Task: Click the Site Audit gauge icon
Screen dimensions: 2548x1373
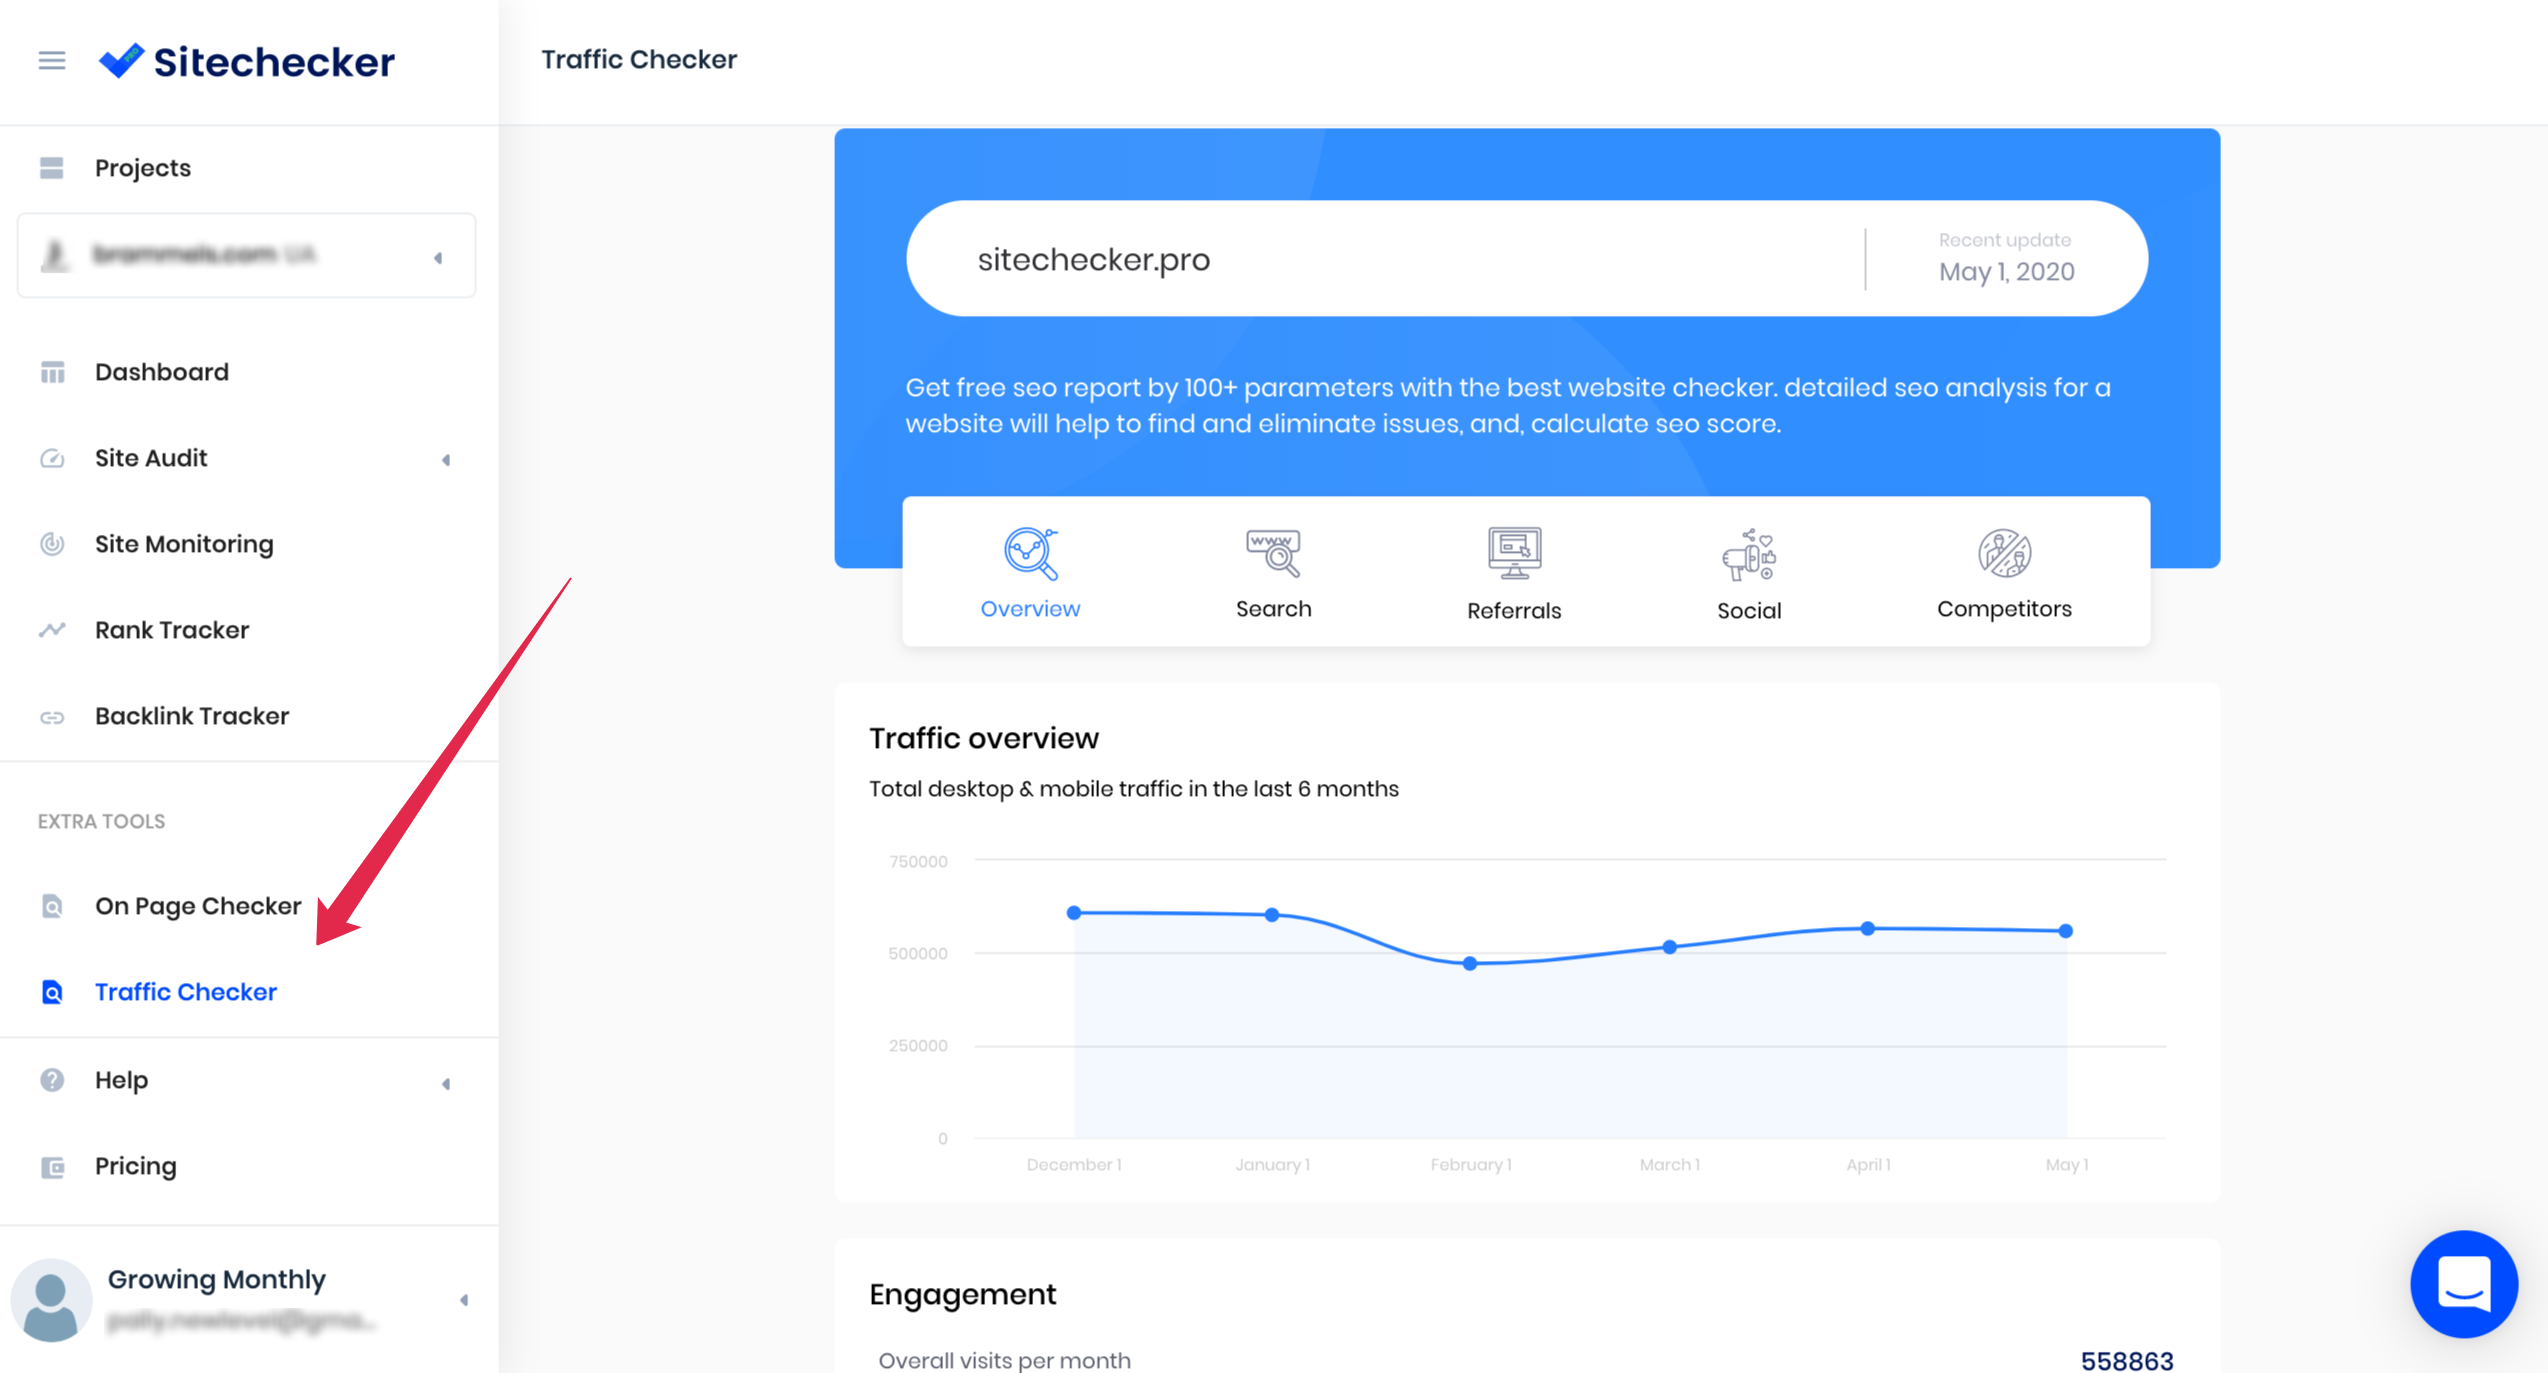Action: coord(52,458)
